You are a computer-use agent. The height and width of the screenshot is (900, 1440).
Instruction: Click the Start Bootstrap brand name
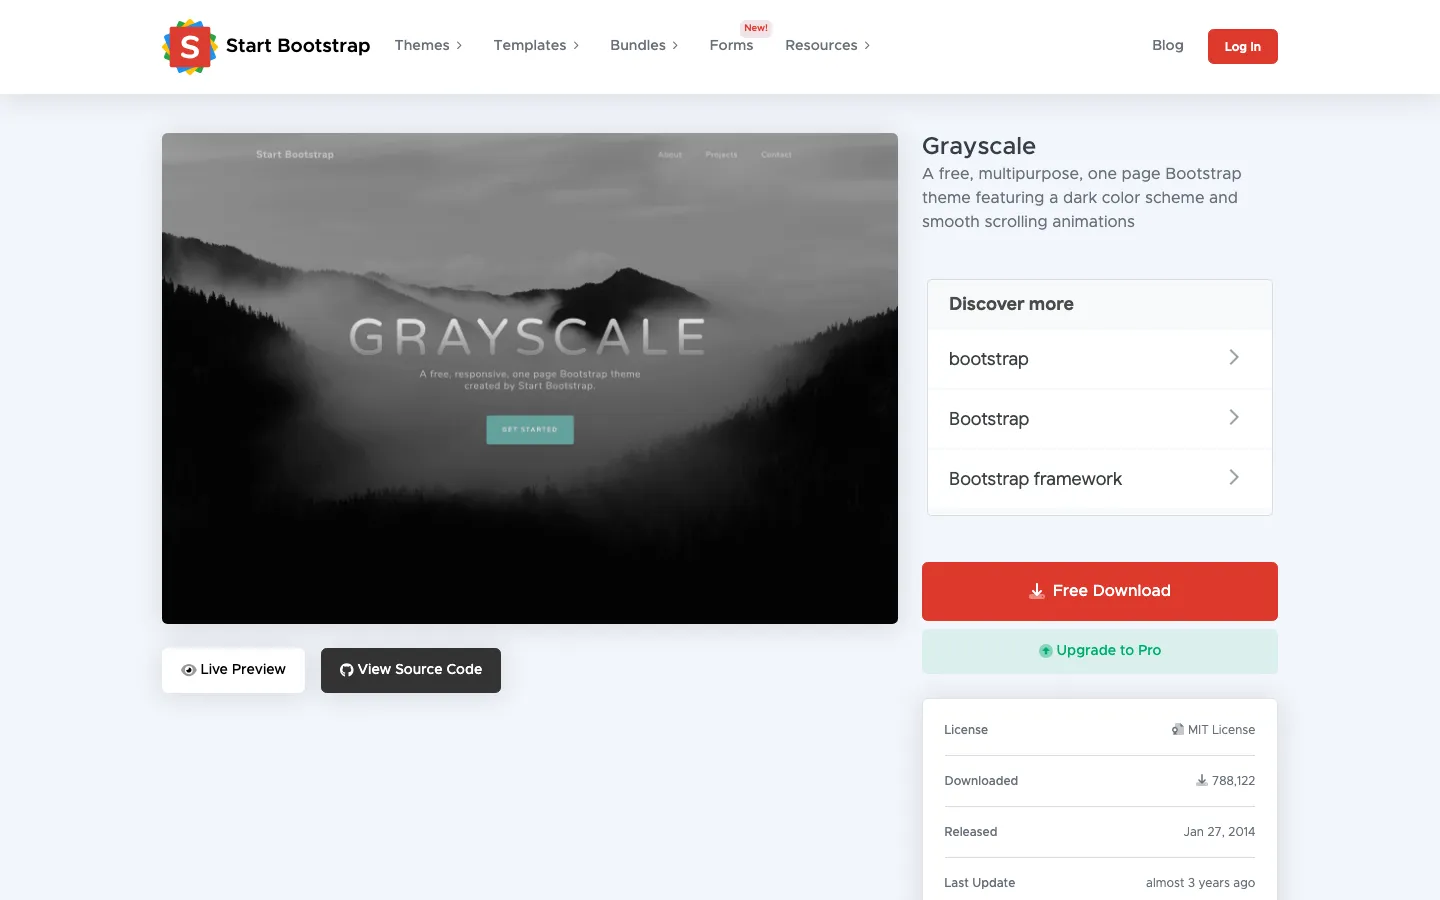point(298,46)
